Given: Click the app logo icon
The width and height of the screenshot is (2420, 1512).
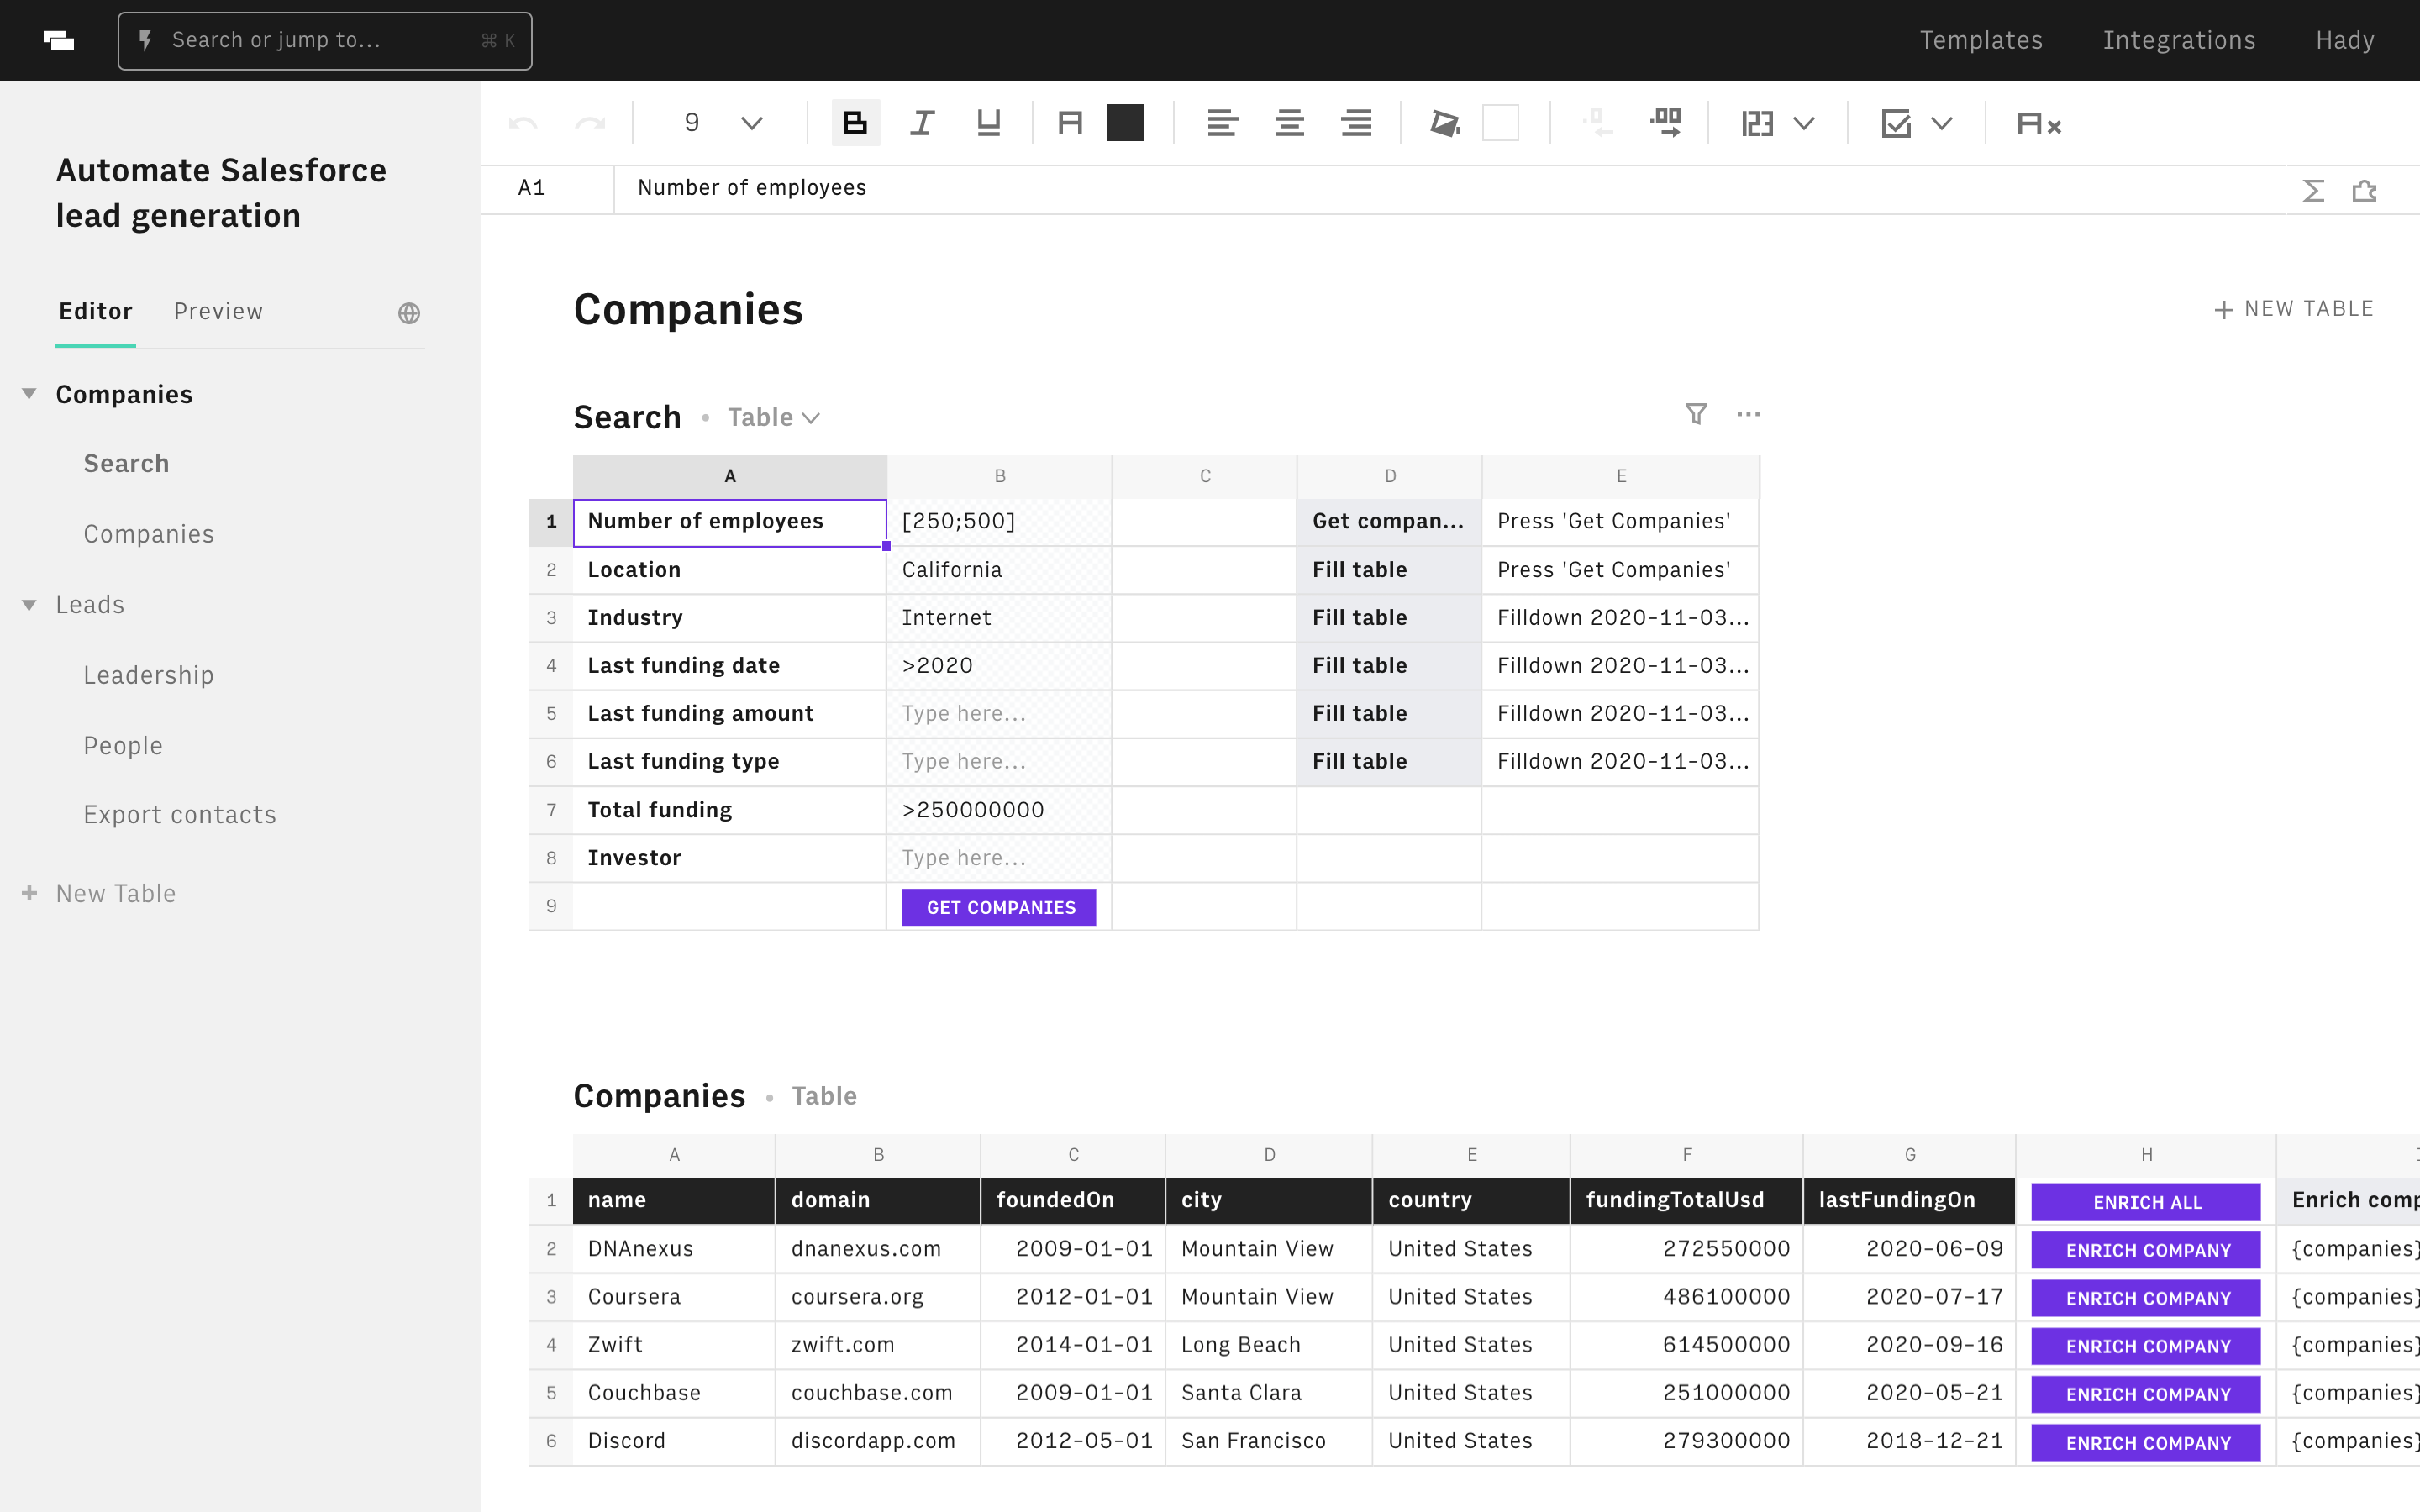Looking at the screenshot, I should tap(59, 40).
